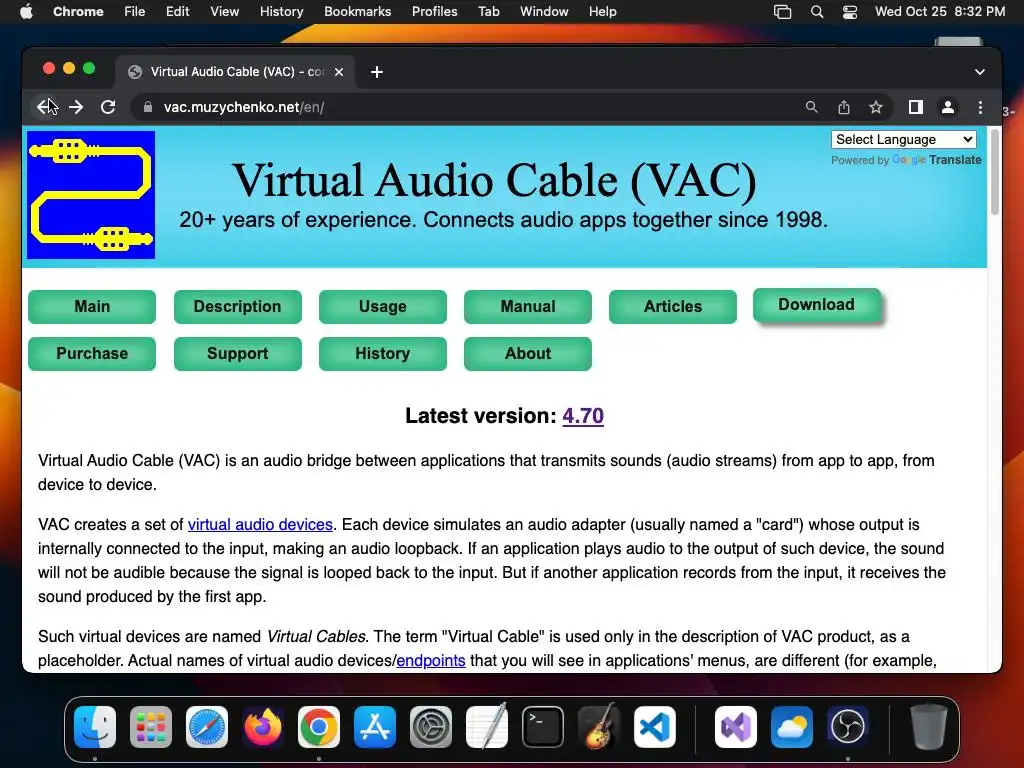Viewport: 1024px width, 768px height.
Task: Open System Settings from the Dock
Action: 431,727
